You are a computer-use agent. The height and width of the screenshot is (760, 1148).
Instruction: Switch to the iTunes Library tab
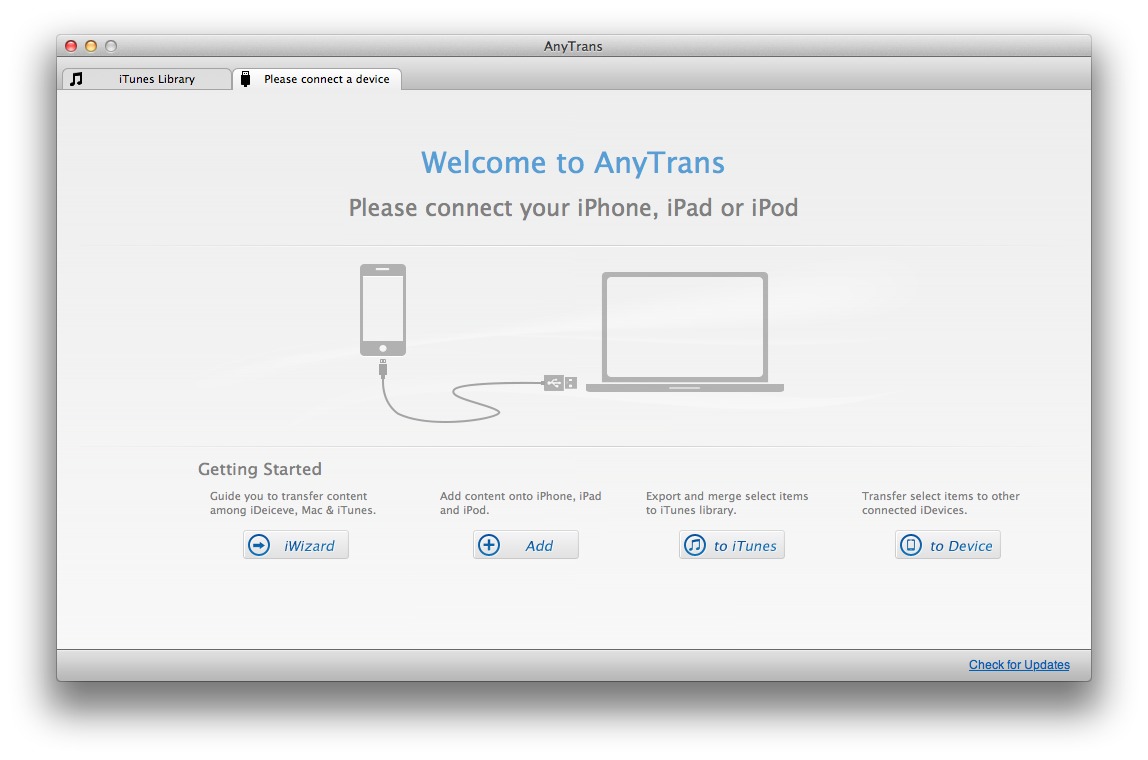coord(156,79)
